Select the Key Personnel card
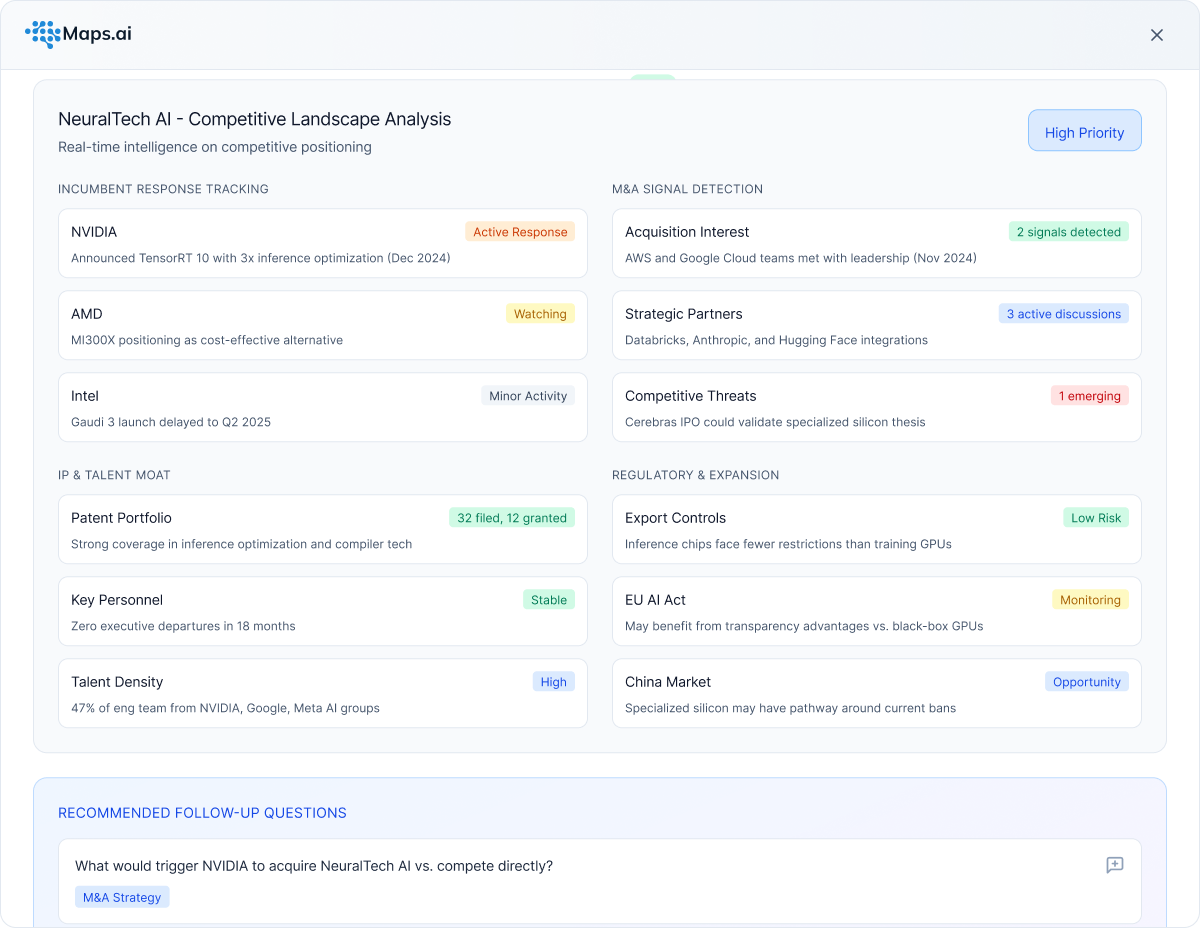The height and width of the screenshot is (928, 1200). 322,612
